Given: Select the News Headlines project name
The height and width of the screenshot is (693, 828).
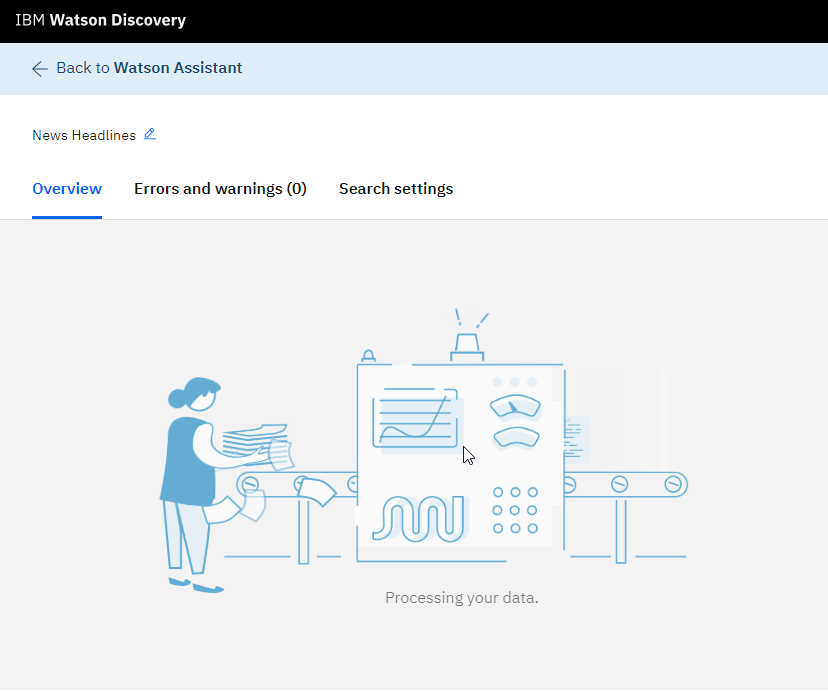Looking at the screenshot, I should 84,135.
